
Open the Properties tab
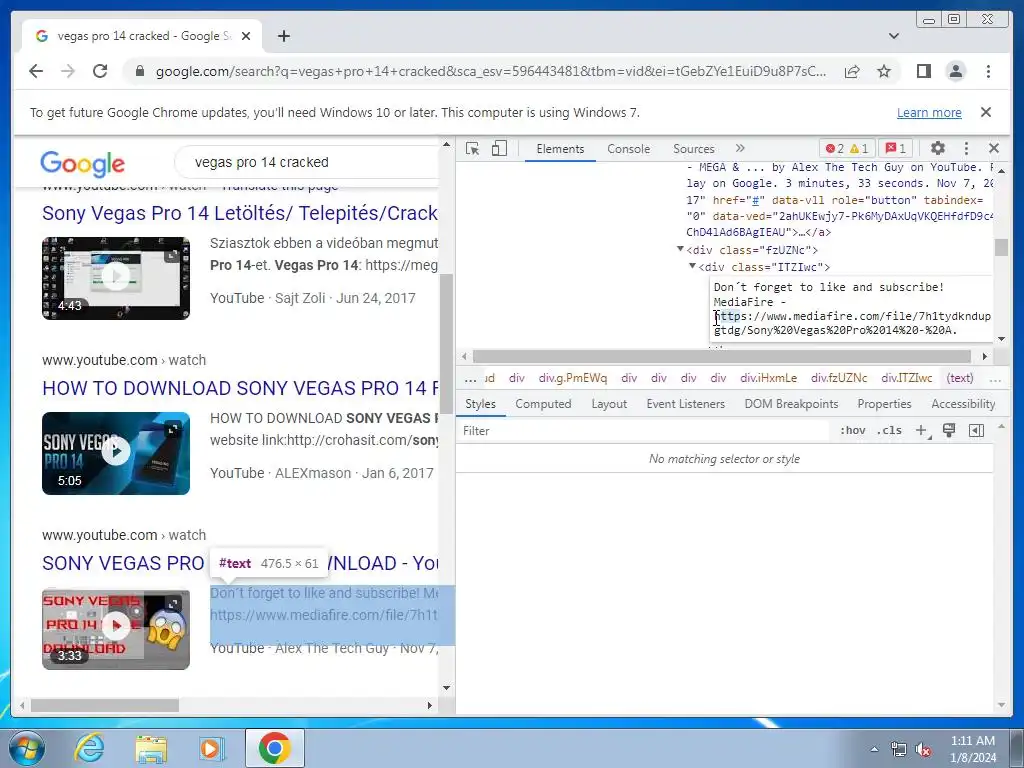tap(884, 404)
